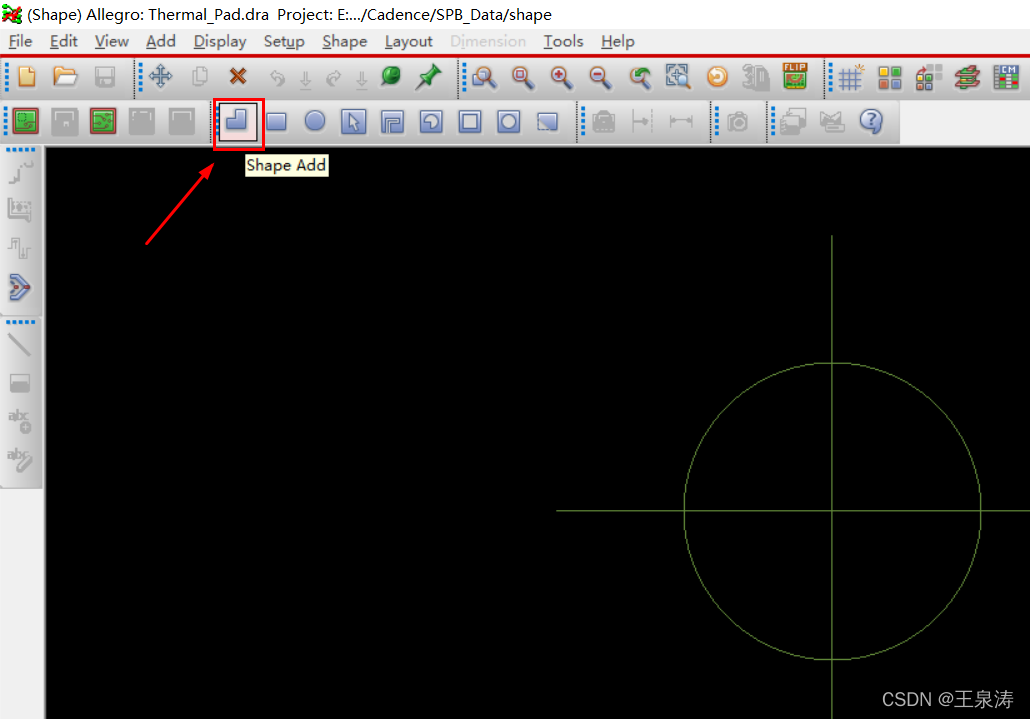
Task: Click the Shape Select arrow tool
Action: (353, 121)
